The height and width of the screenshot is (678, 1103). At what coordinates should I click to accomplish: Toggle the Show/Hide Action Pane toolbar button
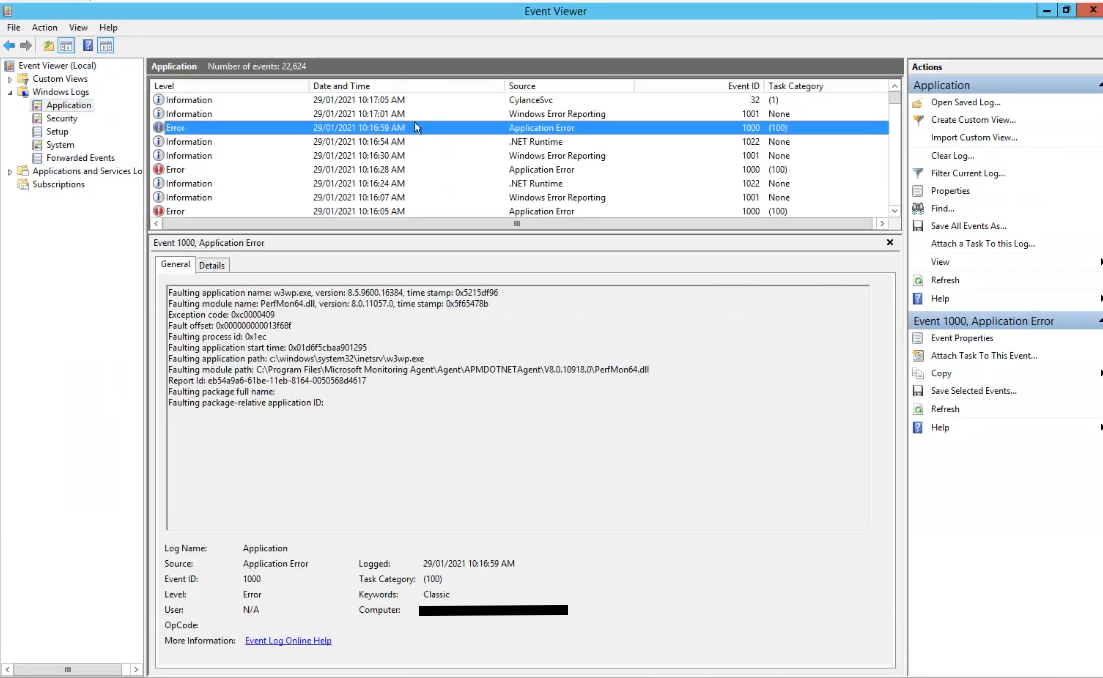click(x=105, y=46)
